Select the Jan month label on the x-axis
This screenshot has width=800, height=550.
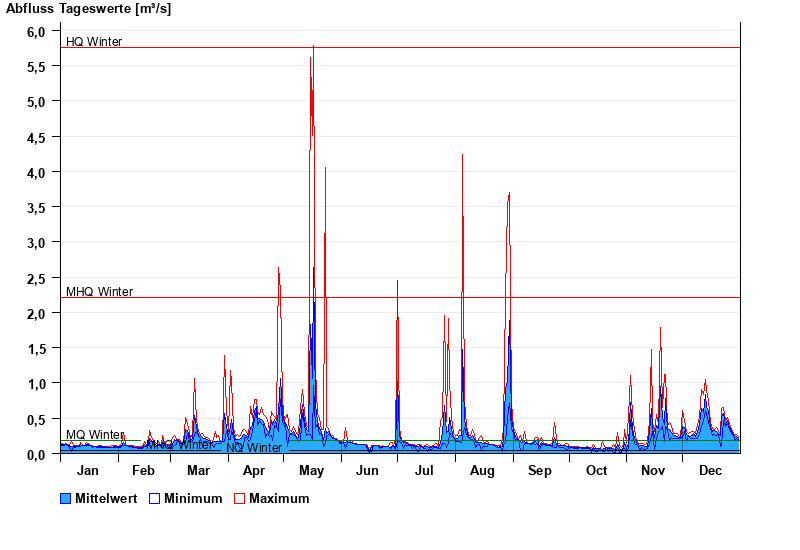[88, 471]
